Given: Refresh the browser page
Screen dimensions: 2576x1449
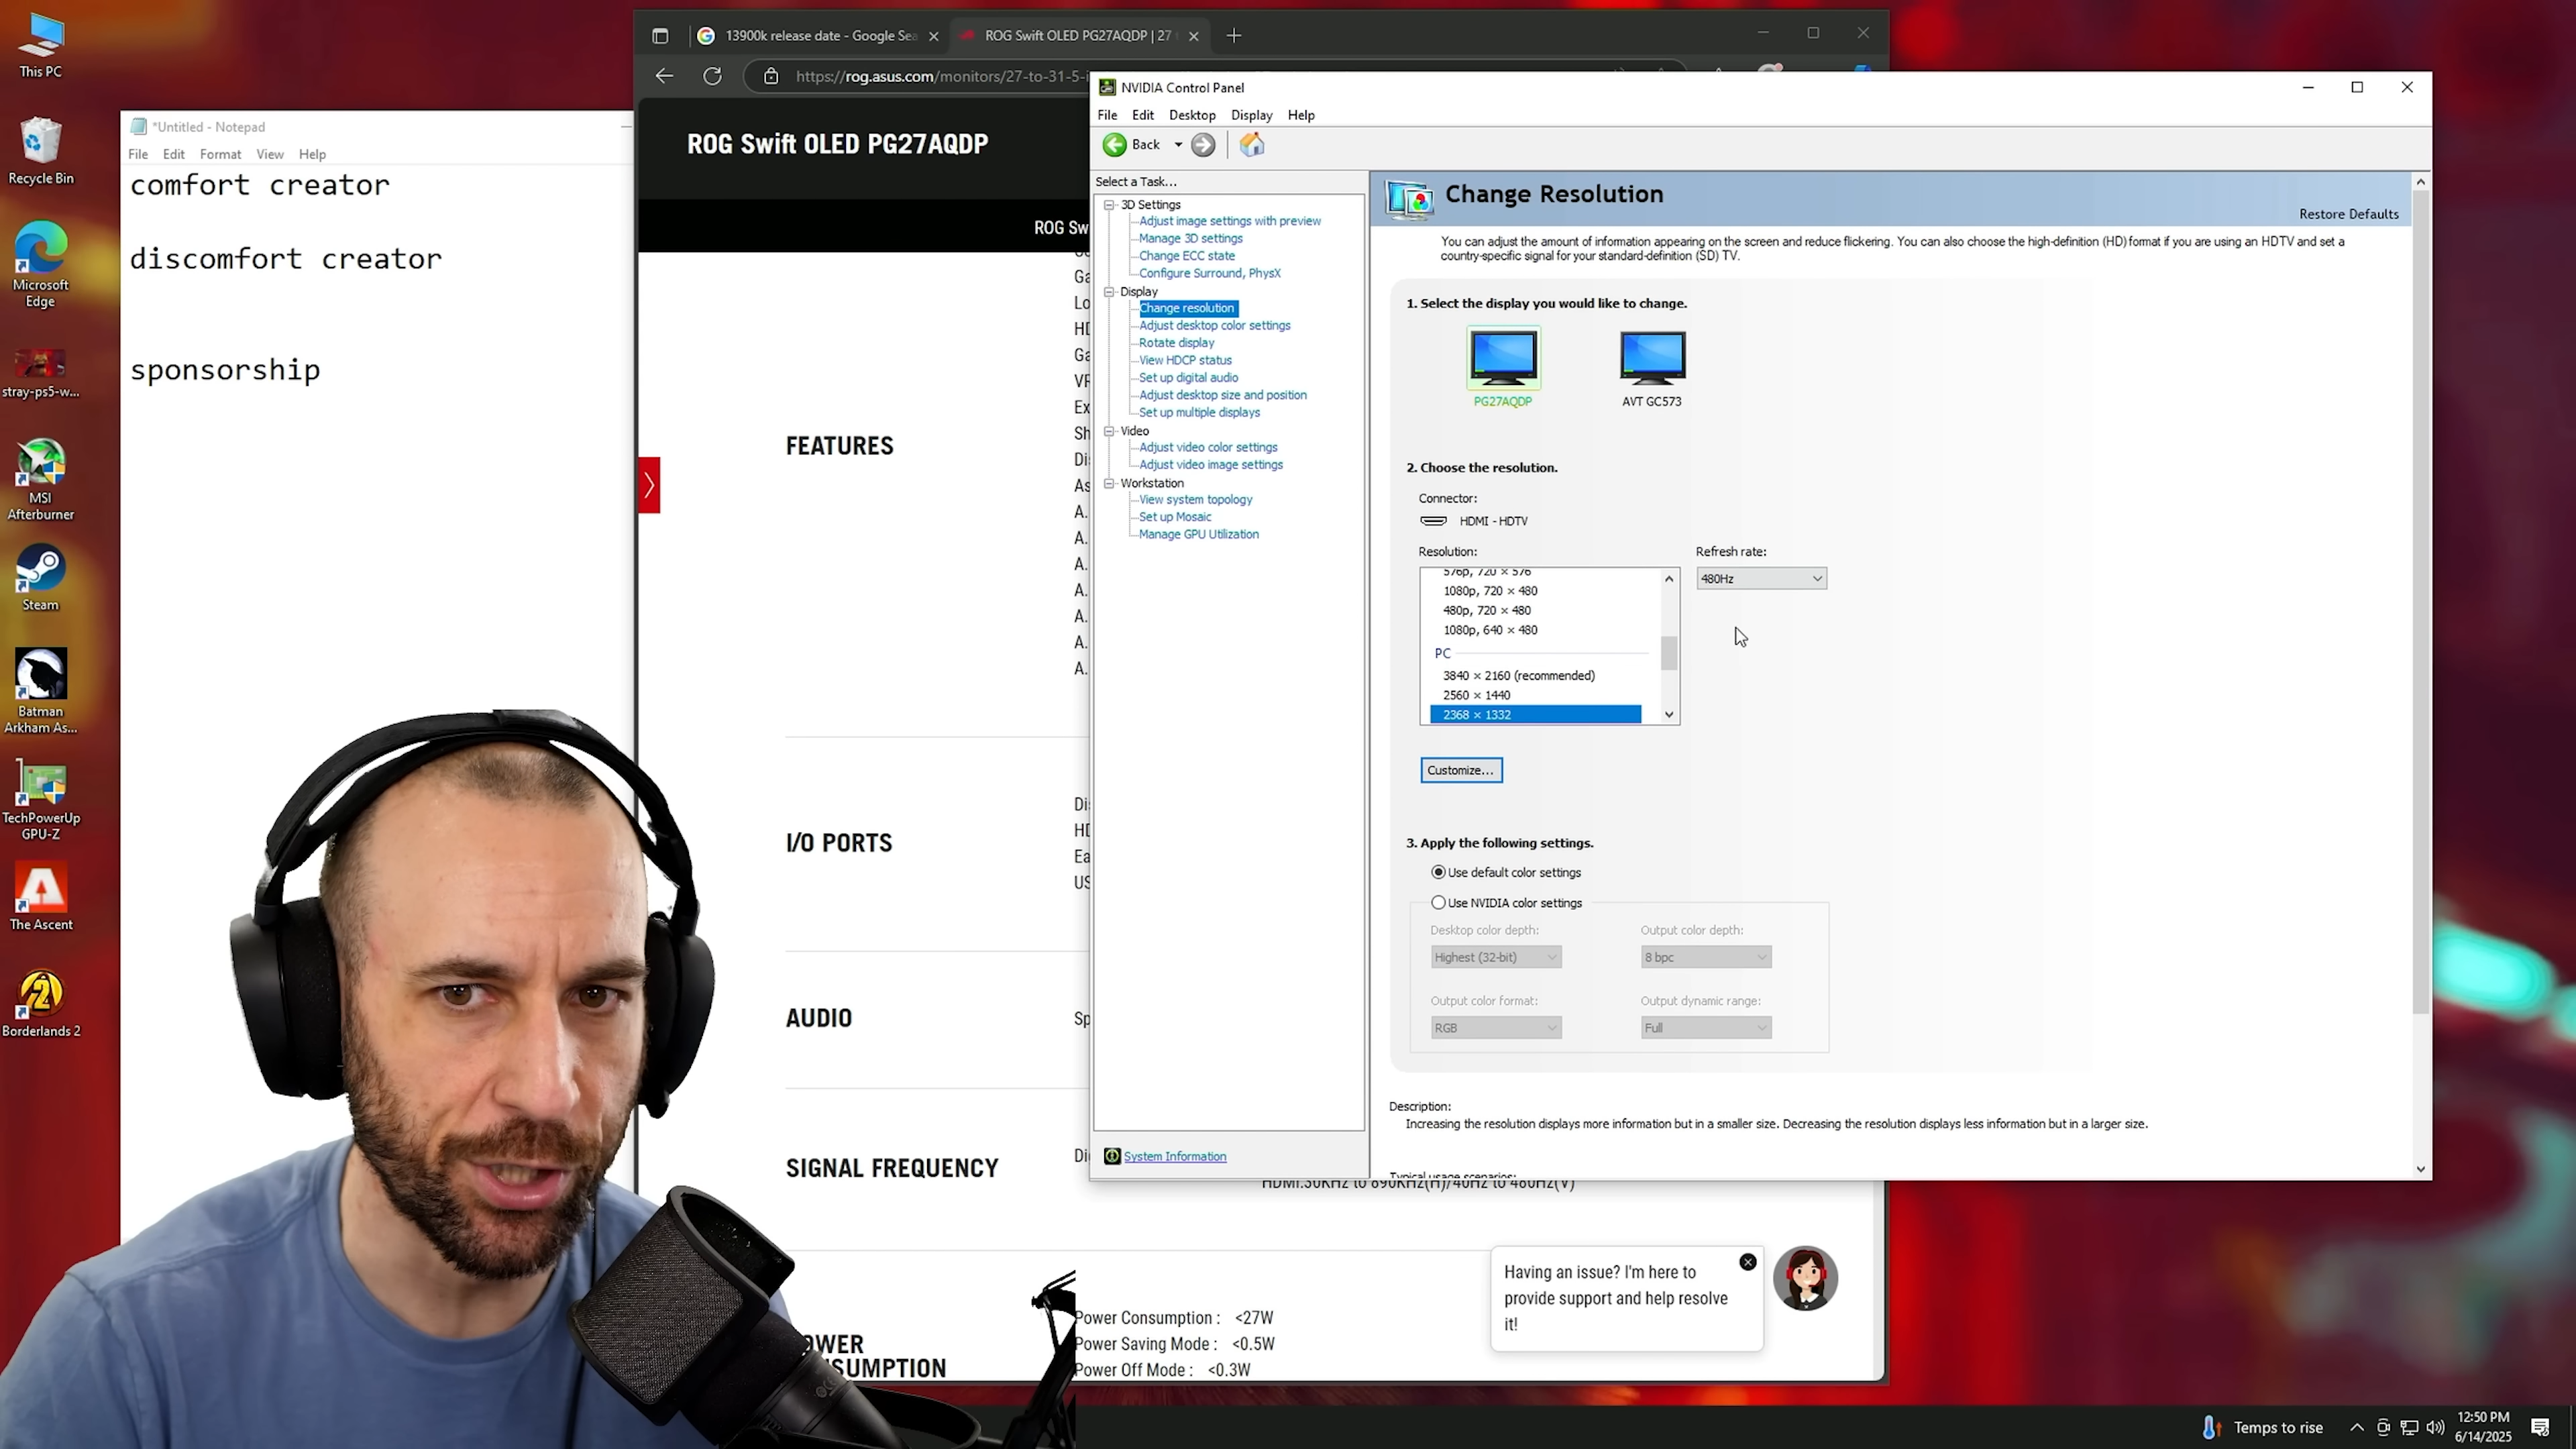Looking at the screenshot, I should (712, 76).
